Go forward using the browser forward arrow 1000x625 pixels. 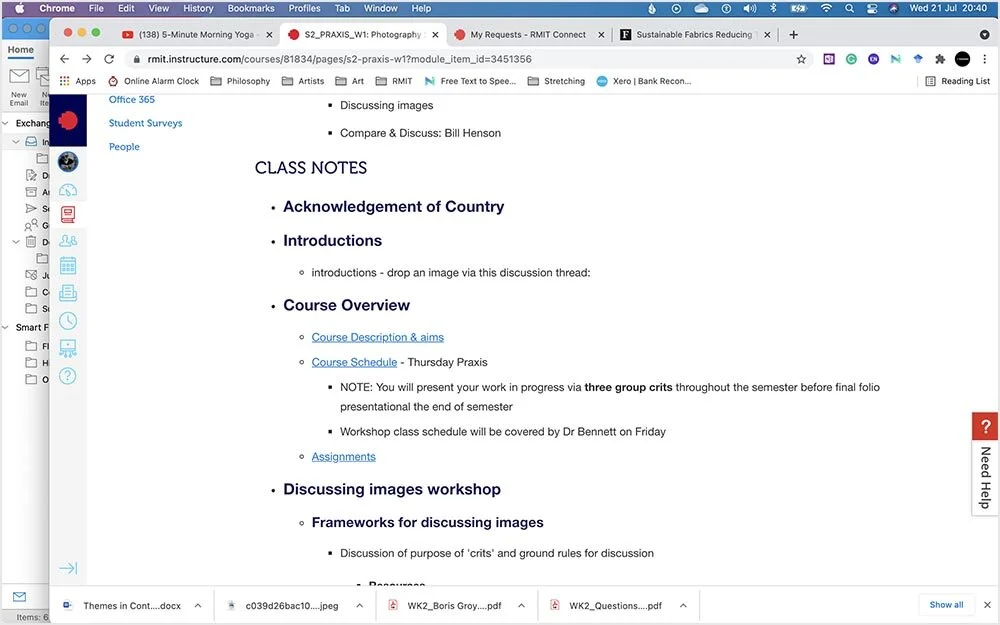click(87, 59)
